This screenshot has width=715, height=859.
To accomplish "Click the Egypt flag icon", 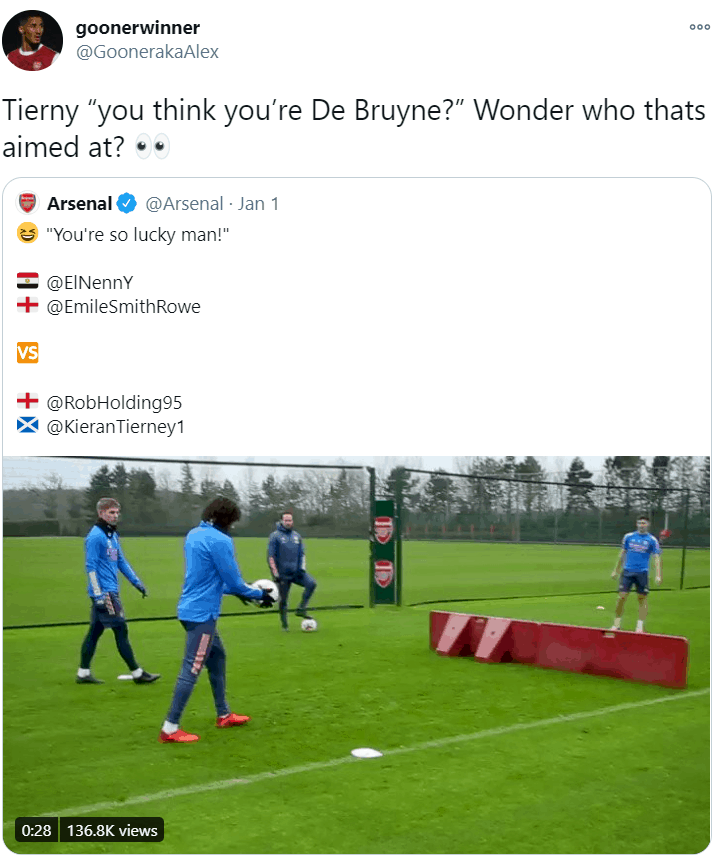I will click(x=28, y=282).
